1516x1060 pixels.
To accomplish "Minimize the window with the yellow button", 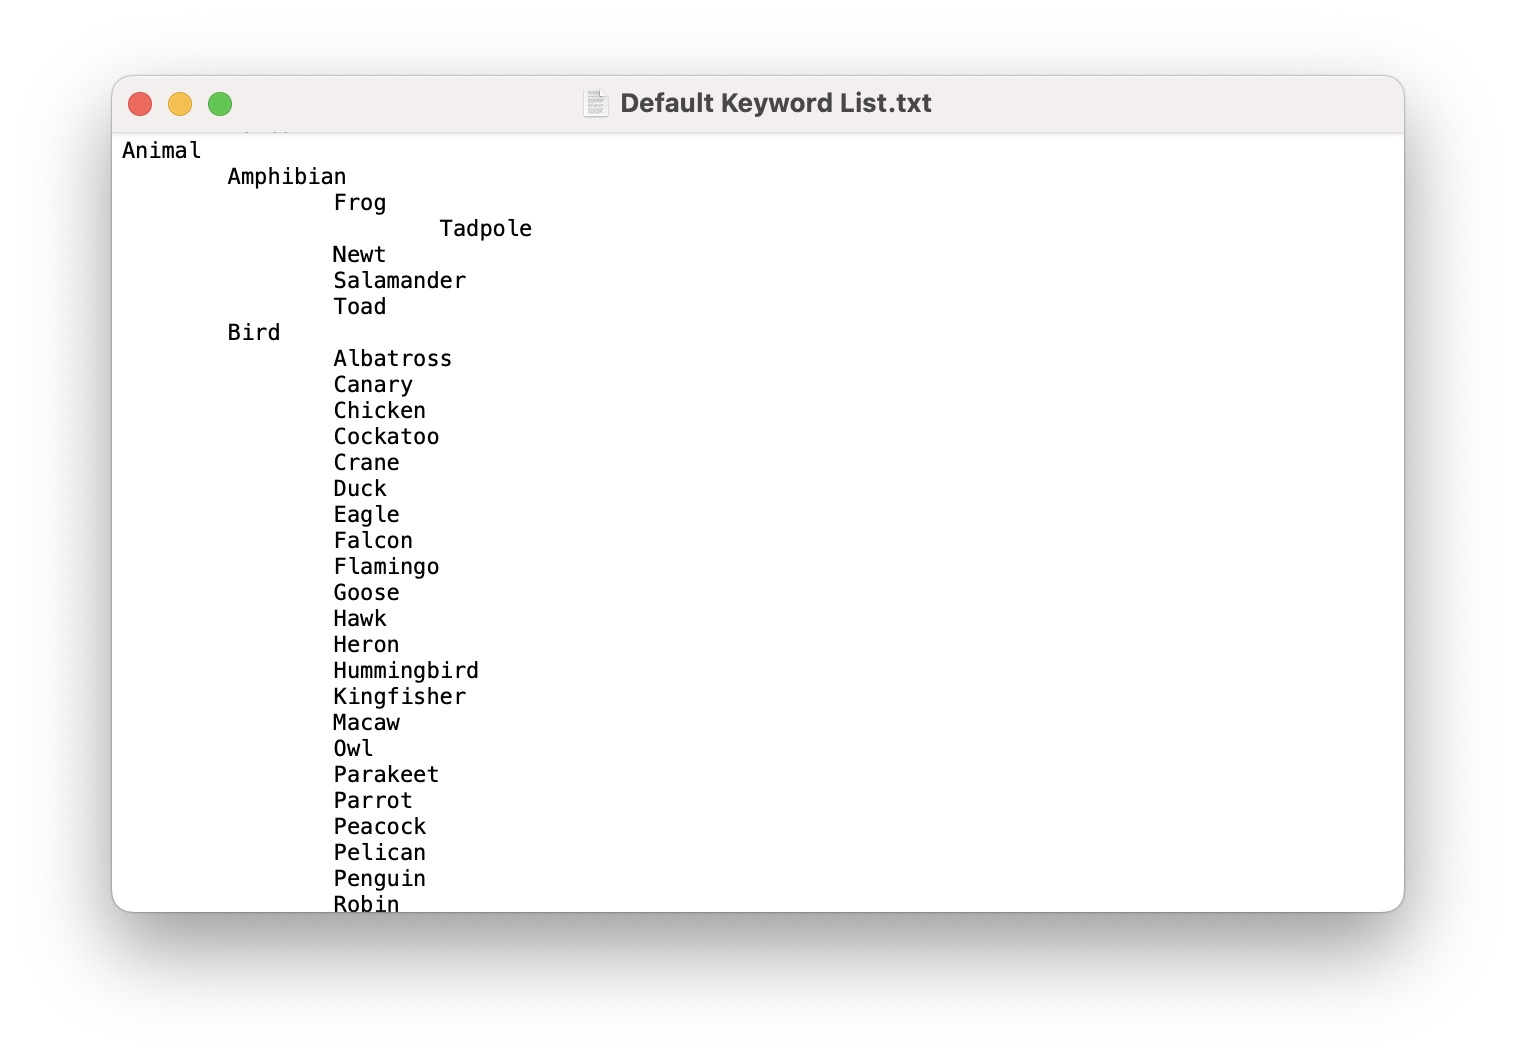I will [x=180, y=104].
